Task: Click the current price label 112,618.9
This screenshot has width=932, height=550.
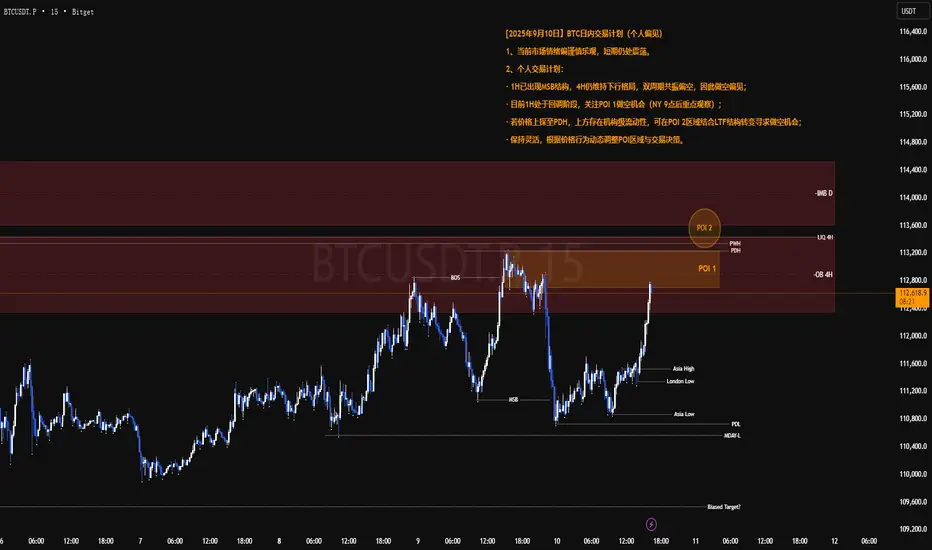Action: 912,297
